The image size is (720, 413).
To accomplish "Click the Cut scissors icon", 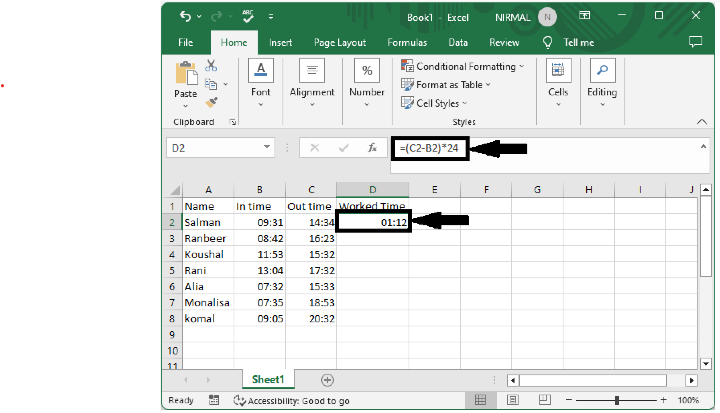I will point(211,65).
